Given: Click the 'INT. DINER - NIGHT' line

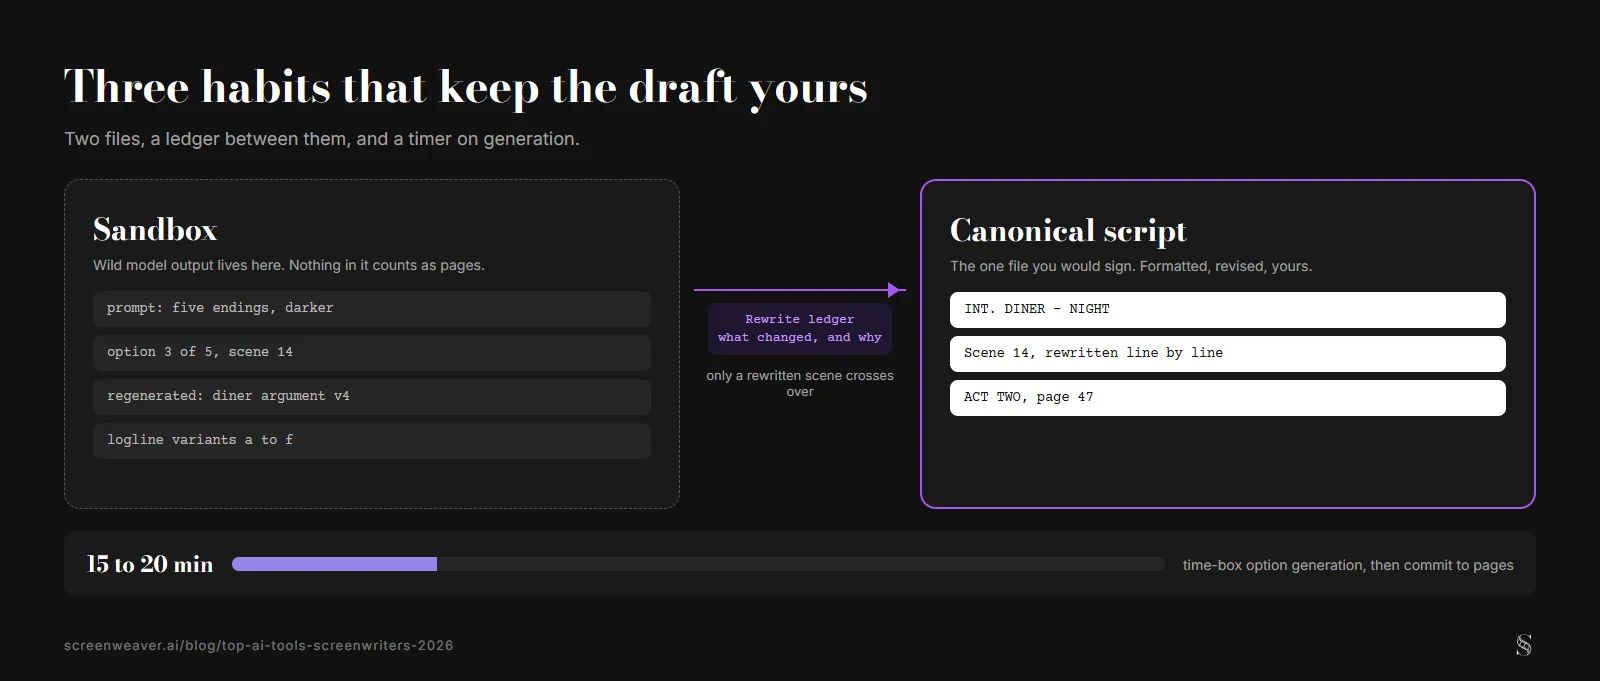Looking at the screenshot, I should coord(1228,310).
